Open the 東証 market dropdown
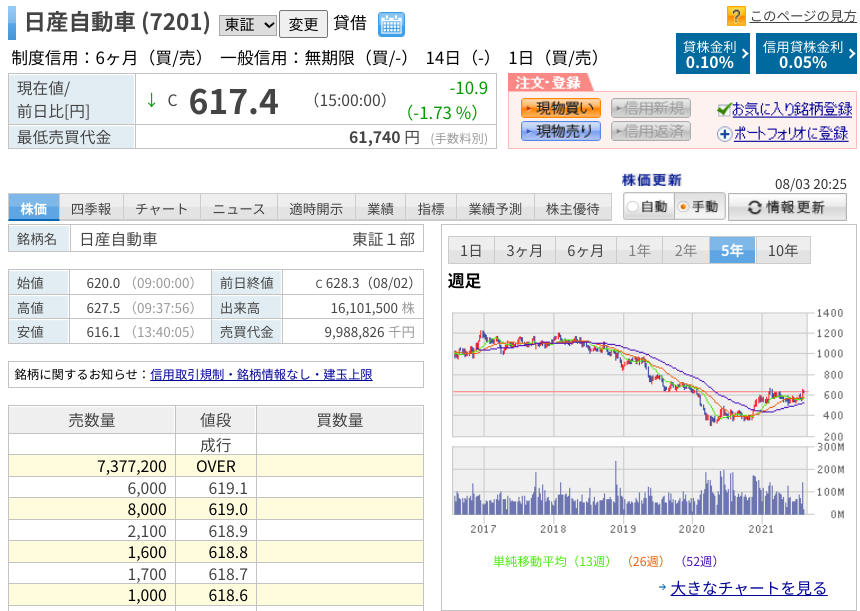 click(x=247, y=25)
